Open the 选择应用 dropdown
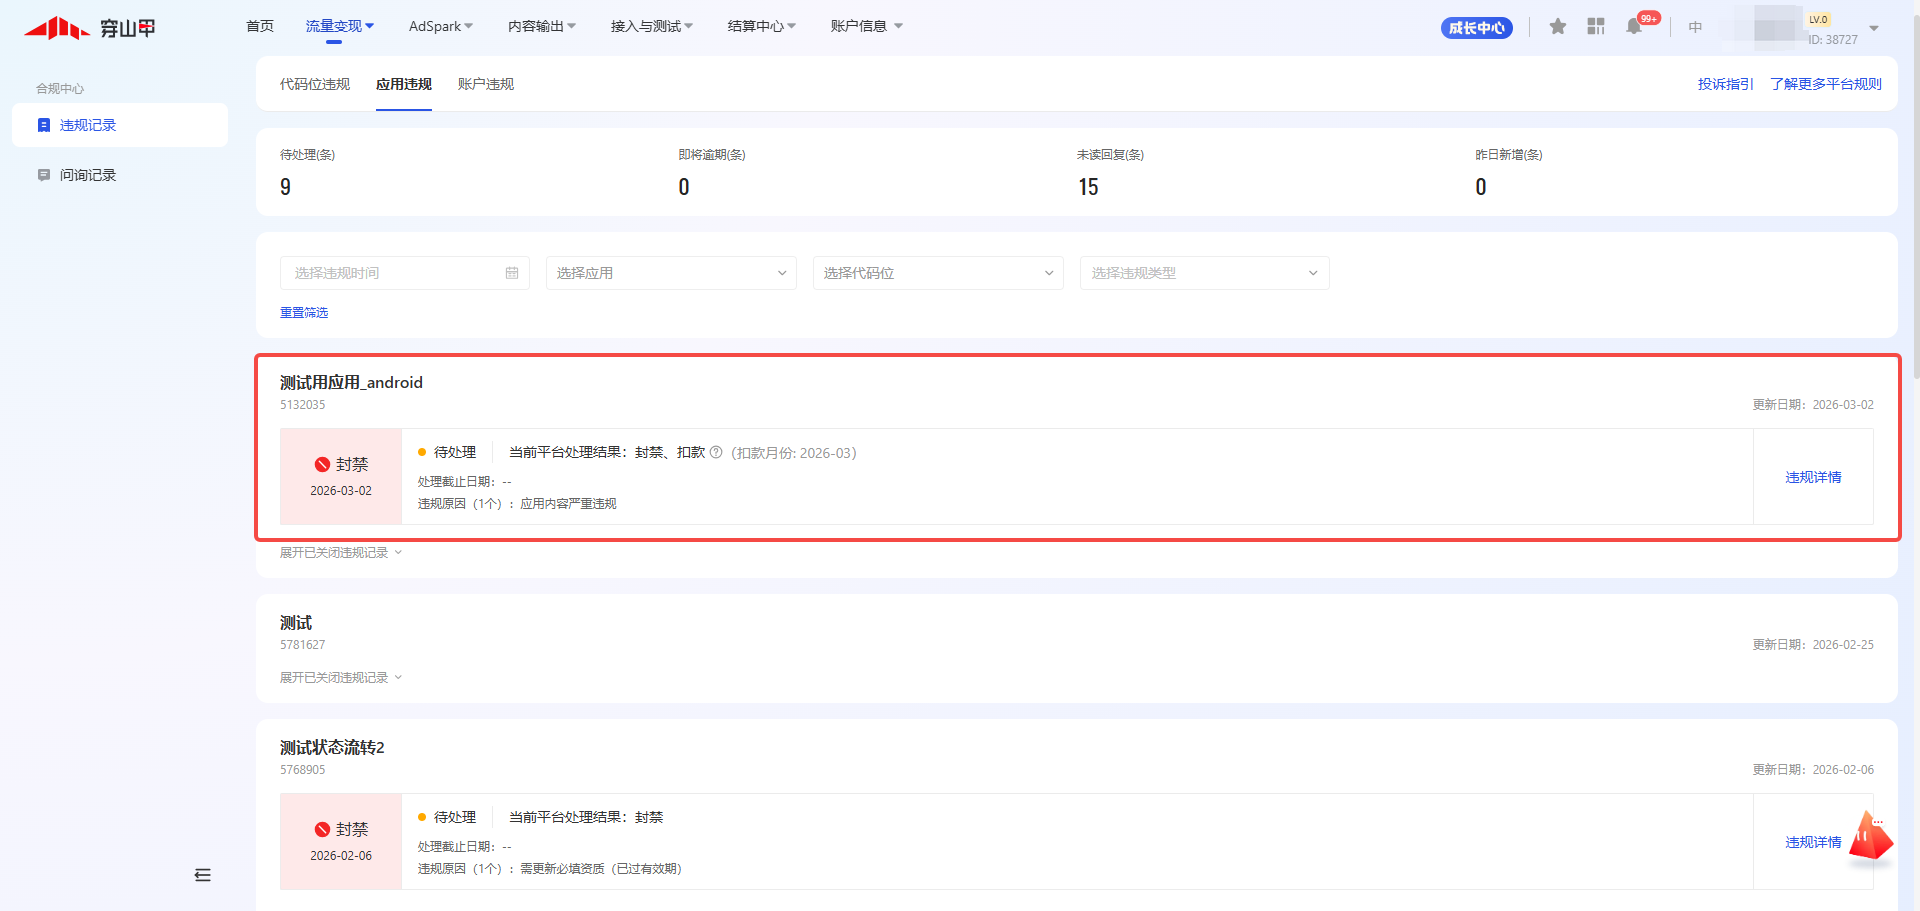Image resolution: width=1920 pixels, height=911 pixels. click(x=670, y=273)
